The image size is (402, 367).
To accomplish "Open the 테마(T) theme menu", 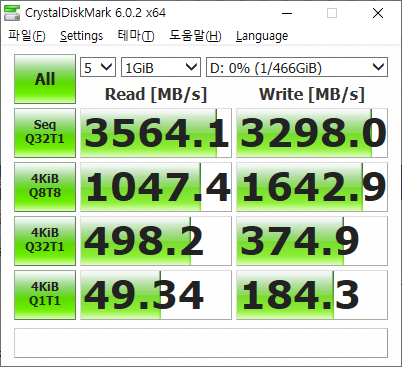I will click(x=136, y=36).
